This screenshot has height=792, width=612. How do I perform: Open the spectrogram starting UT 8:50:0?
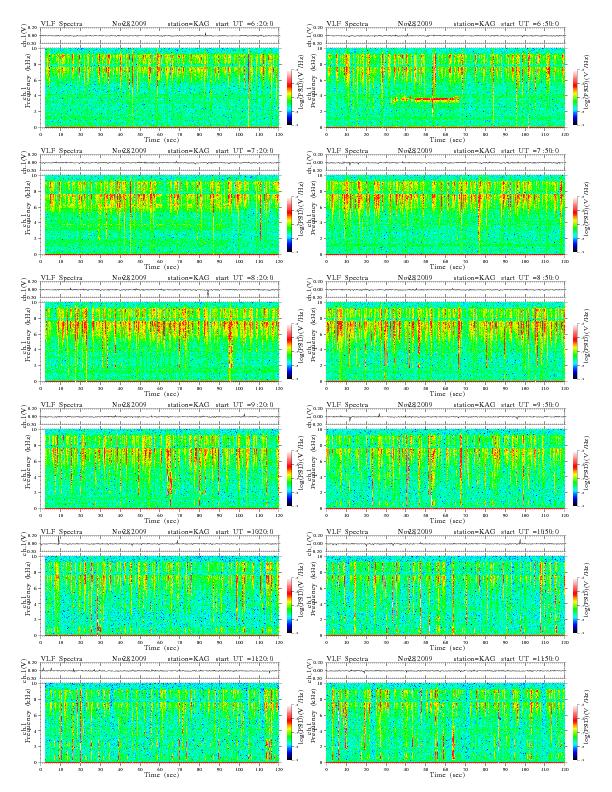click(x=445, y=342)
